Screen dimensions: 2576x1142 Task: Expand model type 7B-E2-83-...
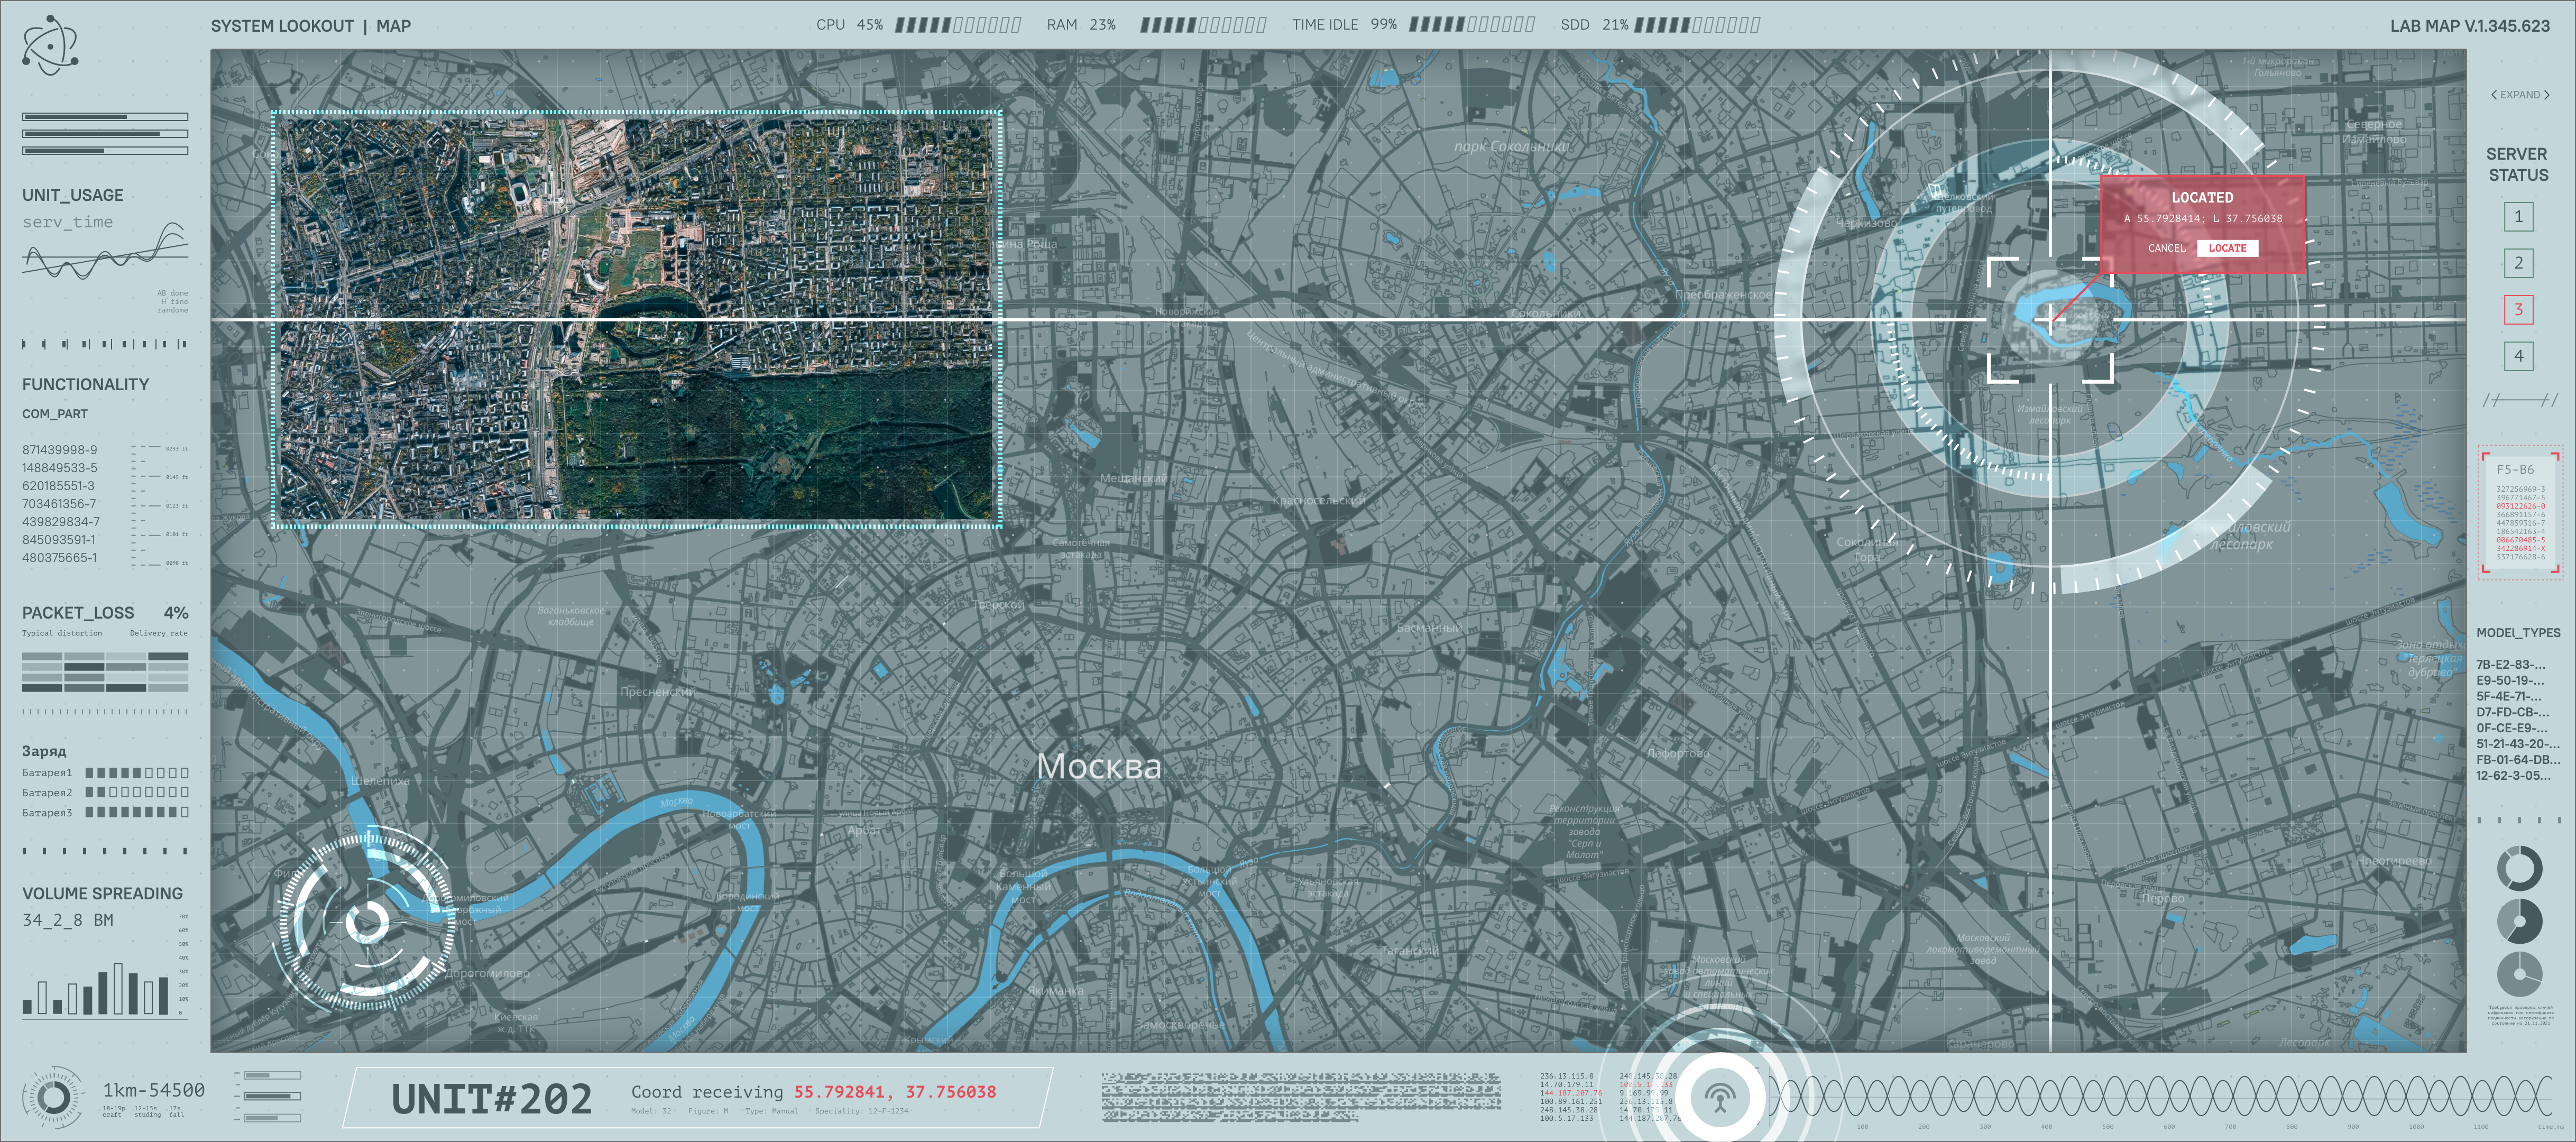tap(2511, 664)
